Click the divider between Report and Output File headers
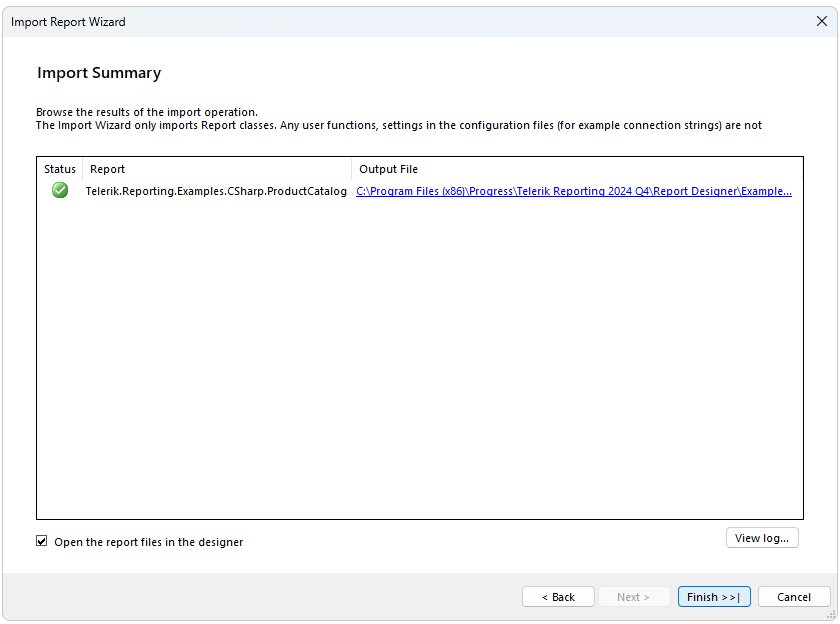The width and height of the screenshot is (840, 624). coord(351,169)
